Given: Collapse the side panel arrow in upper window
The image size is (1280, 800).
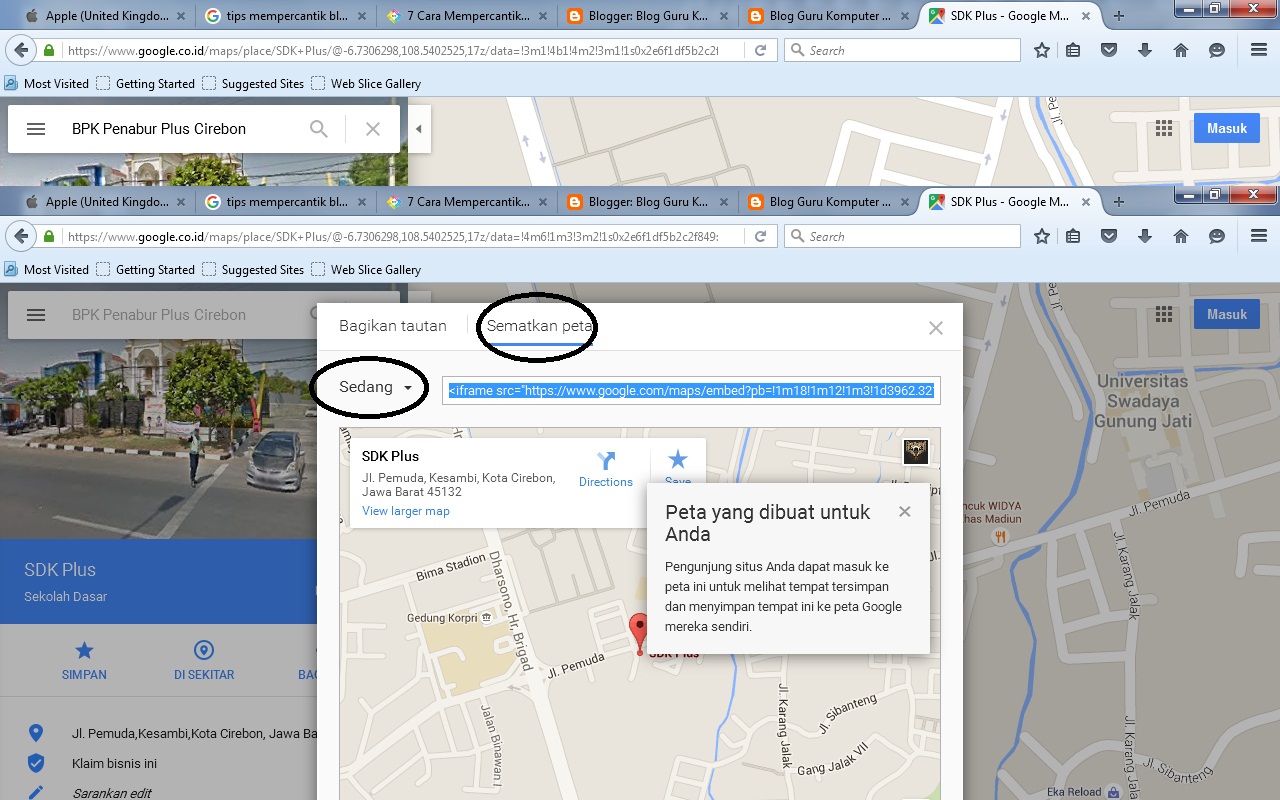Looking at the screenshot, I should (419, 129).
